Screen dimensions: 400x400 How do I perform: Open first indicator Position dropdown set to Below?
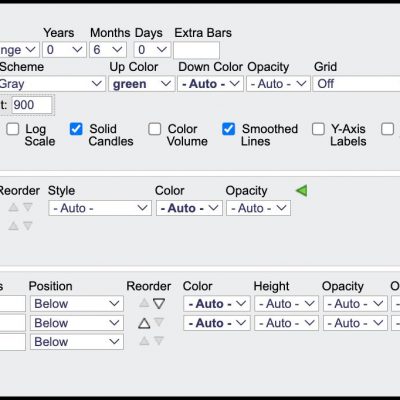pos(77,304)
